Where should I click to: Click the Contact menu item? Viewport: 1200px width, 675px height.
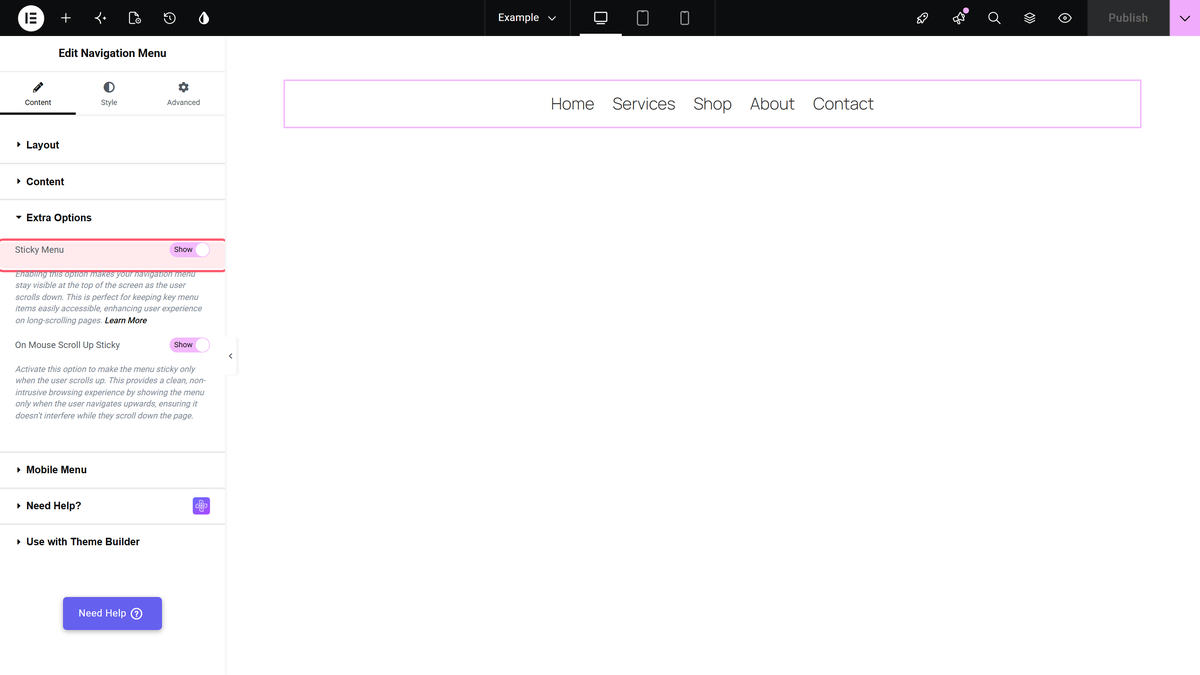click(x=843, y=104)
